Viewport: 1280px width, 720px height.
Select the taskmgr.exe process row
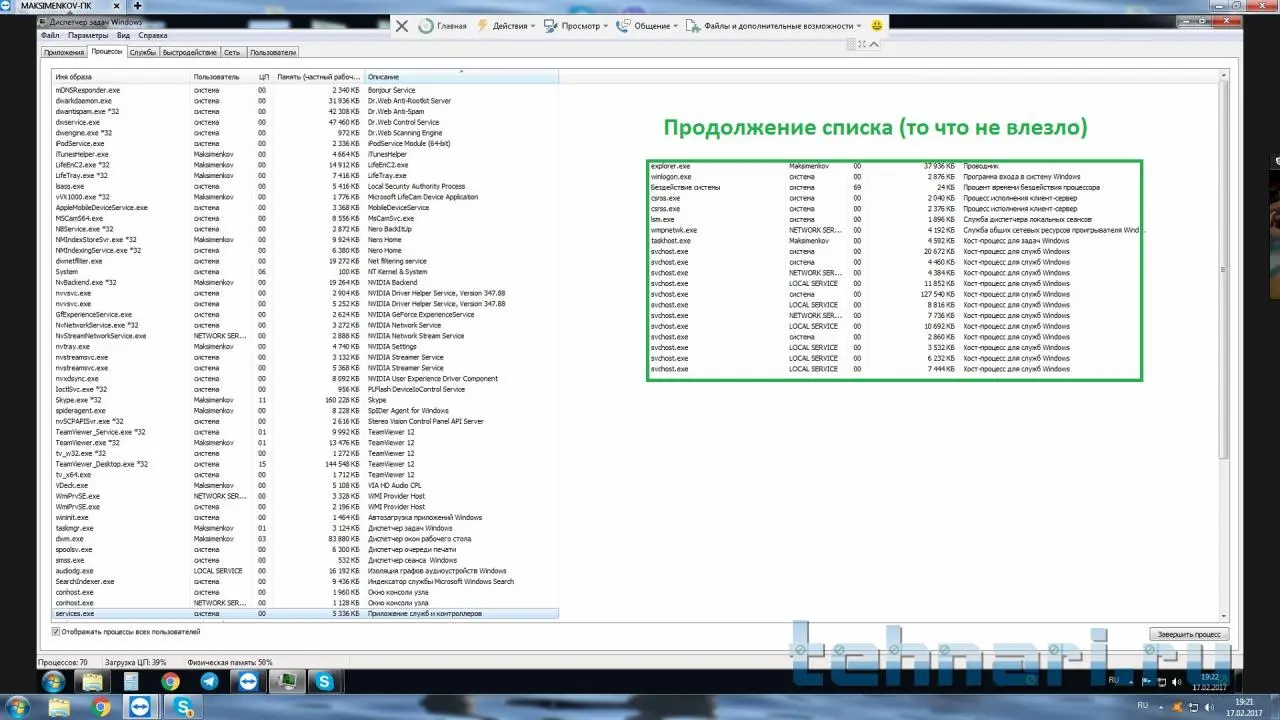[x=305, y=528]
